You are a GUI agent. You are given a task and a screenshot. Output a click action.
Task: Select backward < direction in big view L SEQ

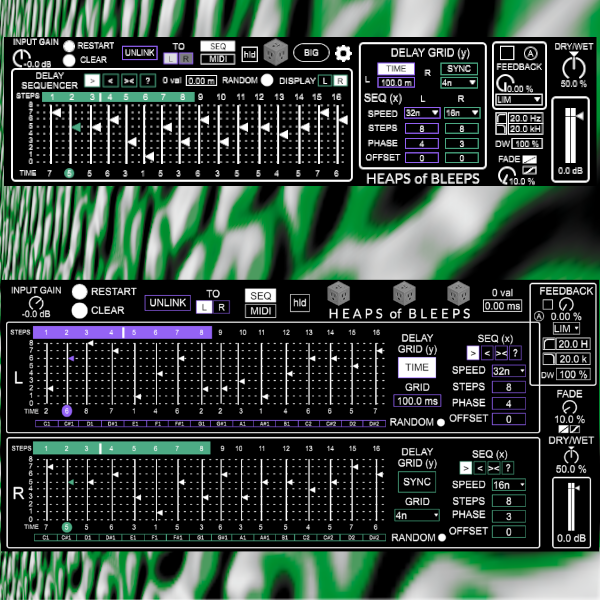(x=487, y=353)
